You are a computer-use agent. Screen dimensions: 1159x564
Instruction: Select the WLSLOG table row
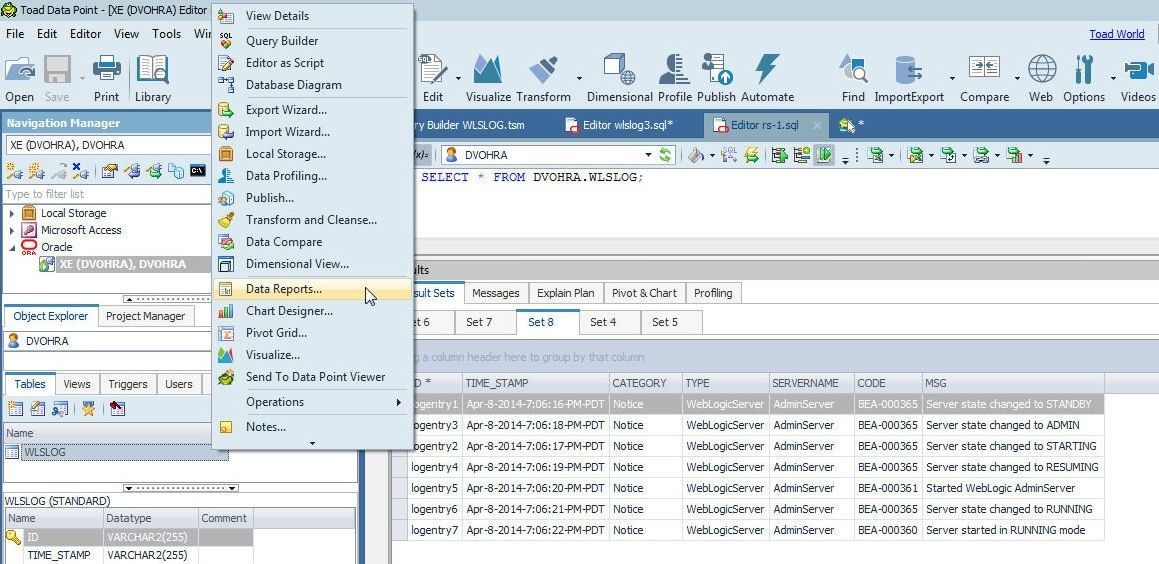(117, 452)
